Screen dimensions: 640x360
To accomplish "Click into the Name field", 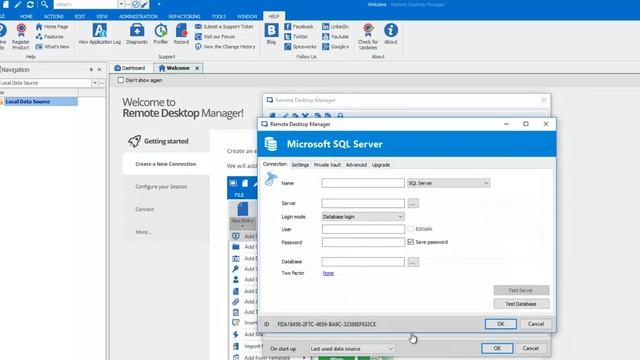I will (x=363, y=183).
